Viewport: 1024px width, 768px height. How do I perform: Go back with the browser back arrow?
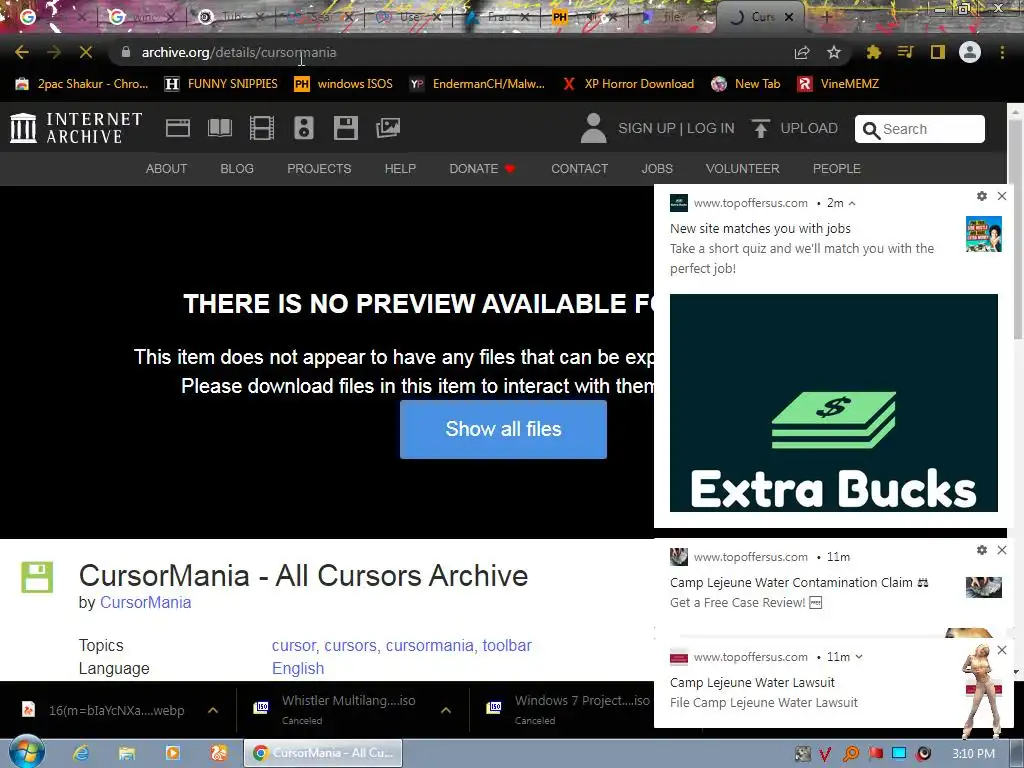[x=22, y=52]
